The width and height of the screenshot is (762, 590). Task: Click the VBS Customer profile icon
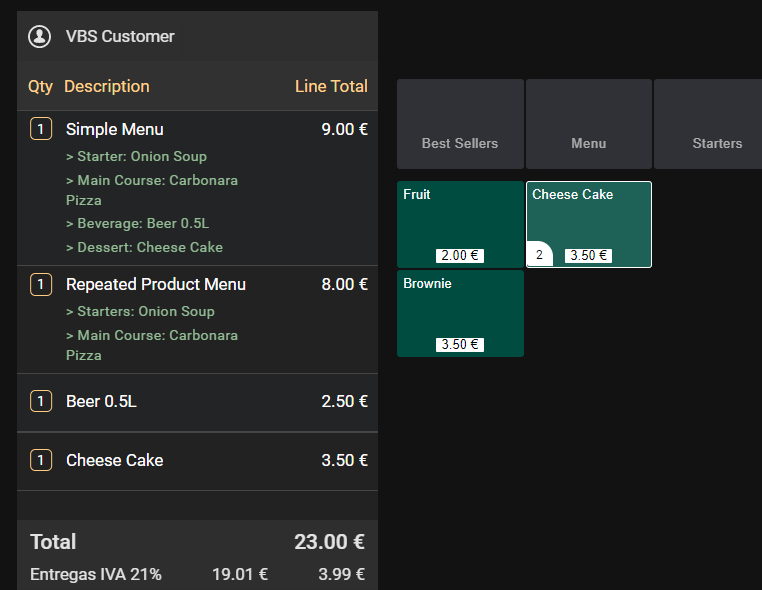pos(40,37)
